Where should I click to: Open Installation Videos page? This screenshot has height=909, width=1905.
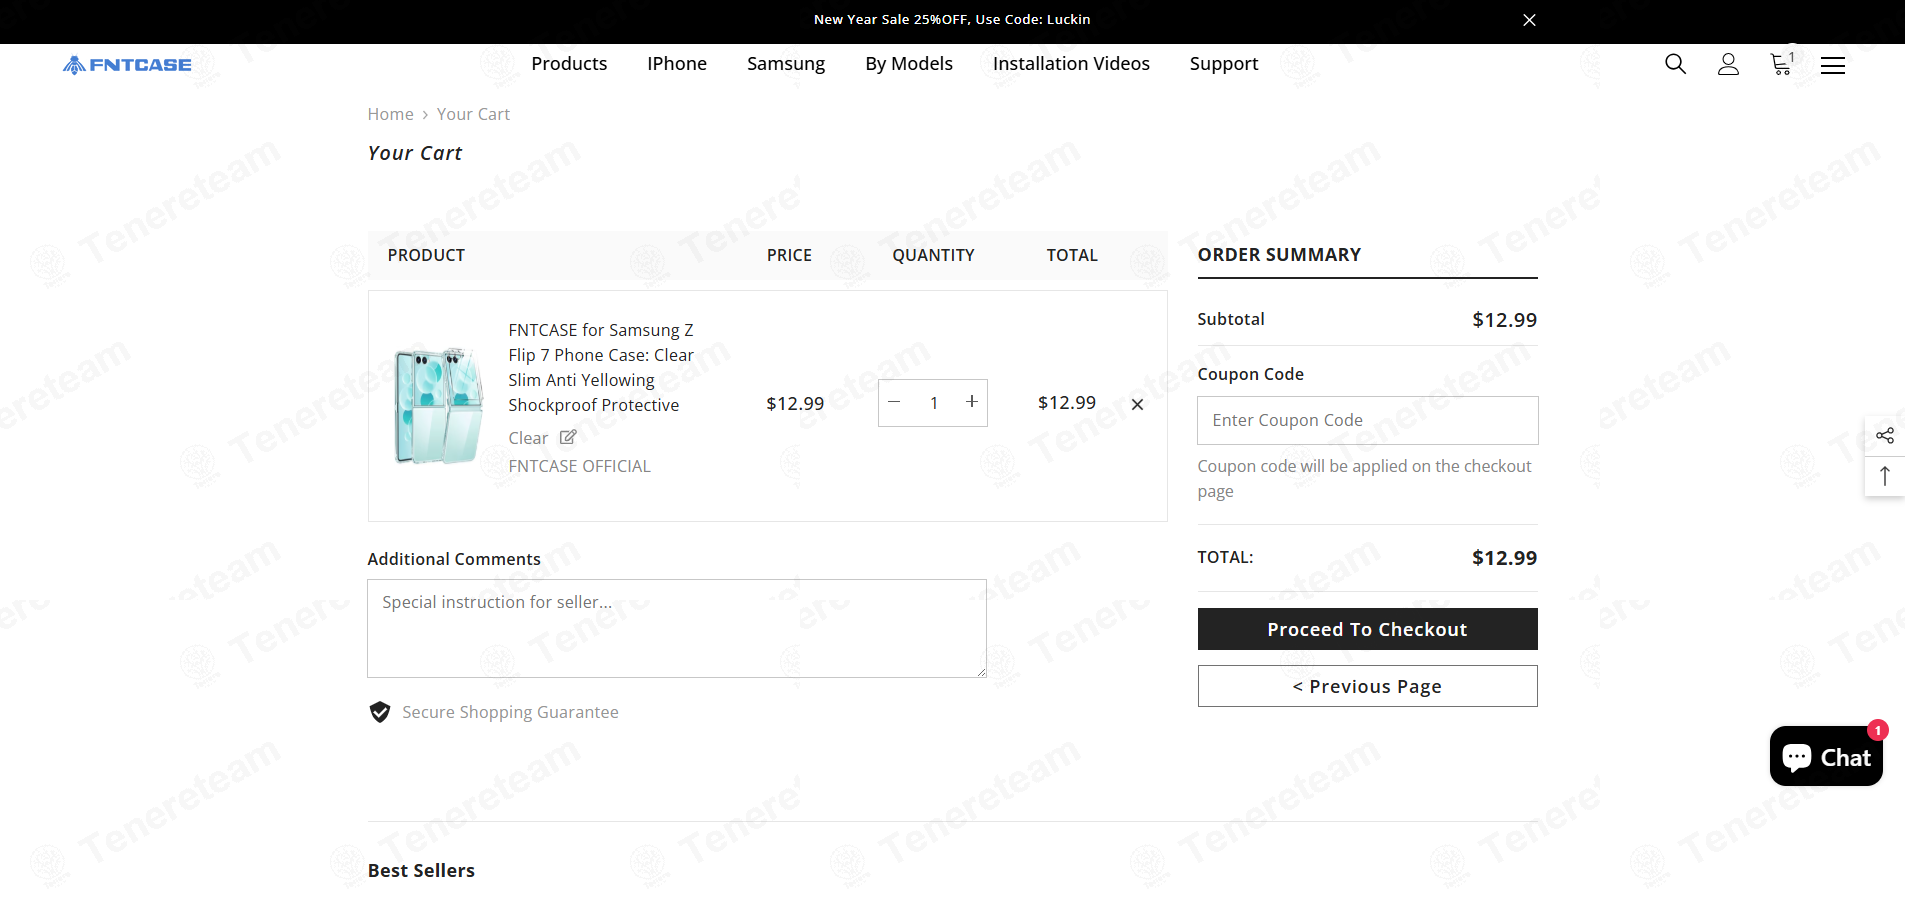pos(1071,64)
